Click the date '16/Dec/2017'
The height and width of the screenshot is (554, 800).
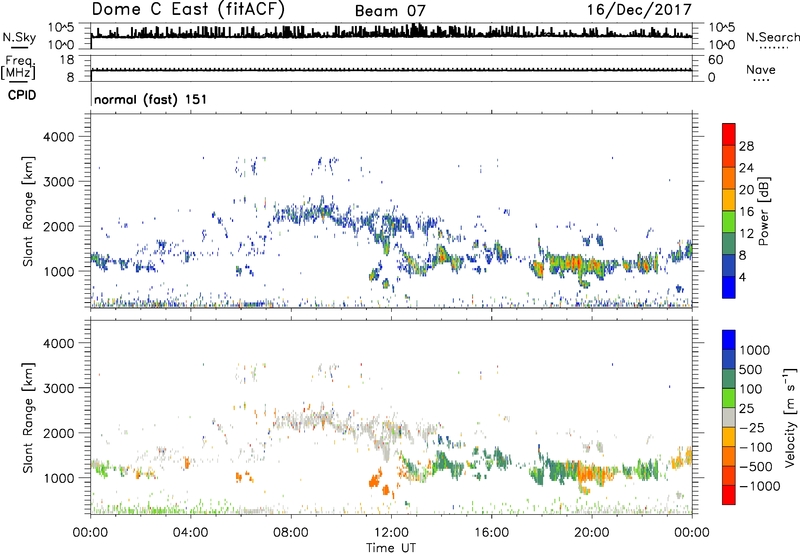coord(639,10)
